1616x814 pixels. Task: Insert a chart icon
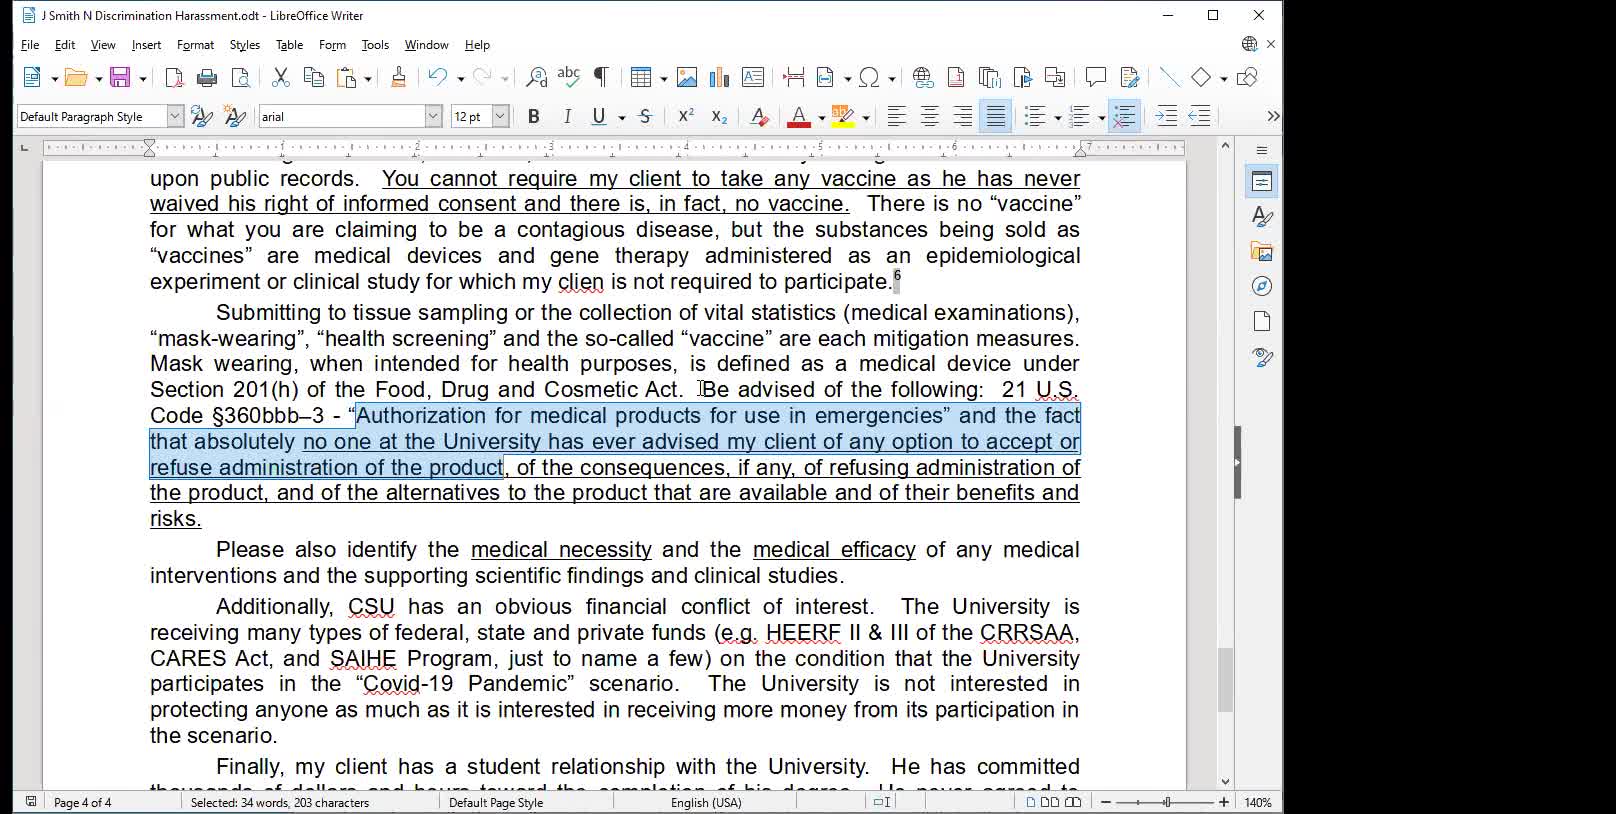click(720, 78)
